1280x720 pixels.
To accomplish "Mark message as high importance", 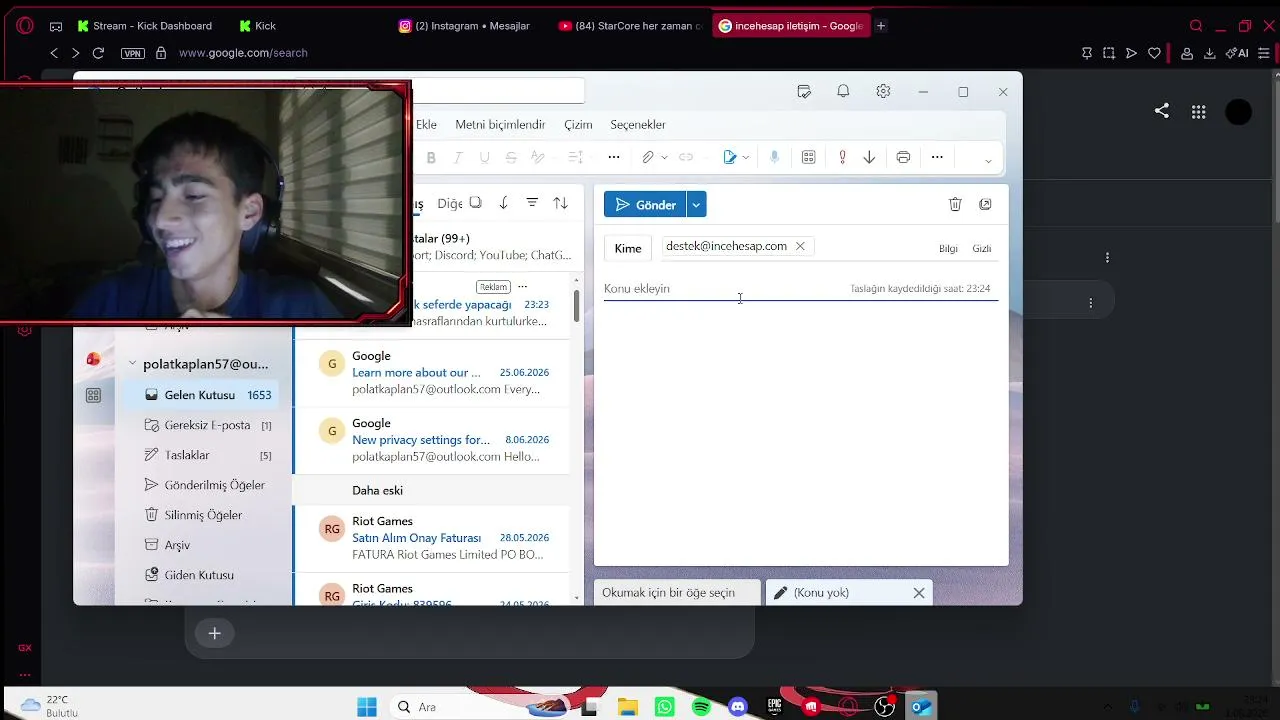I will pos(842,157).
